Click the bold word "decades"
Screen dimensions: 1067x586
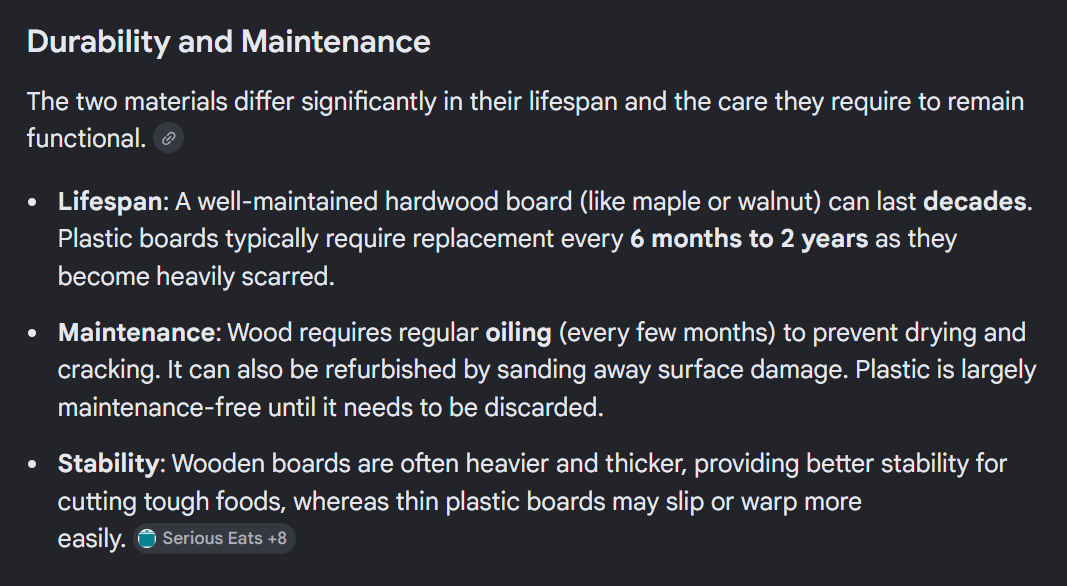click(x=974, y=201)
